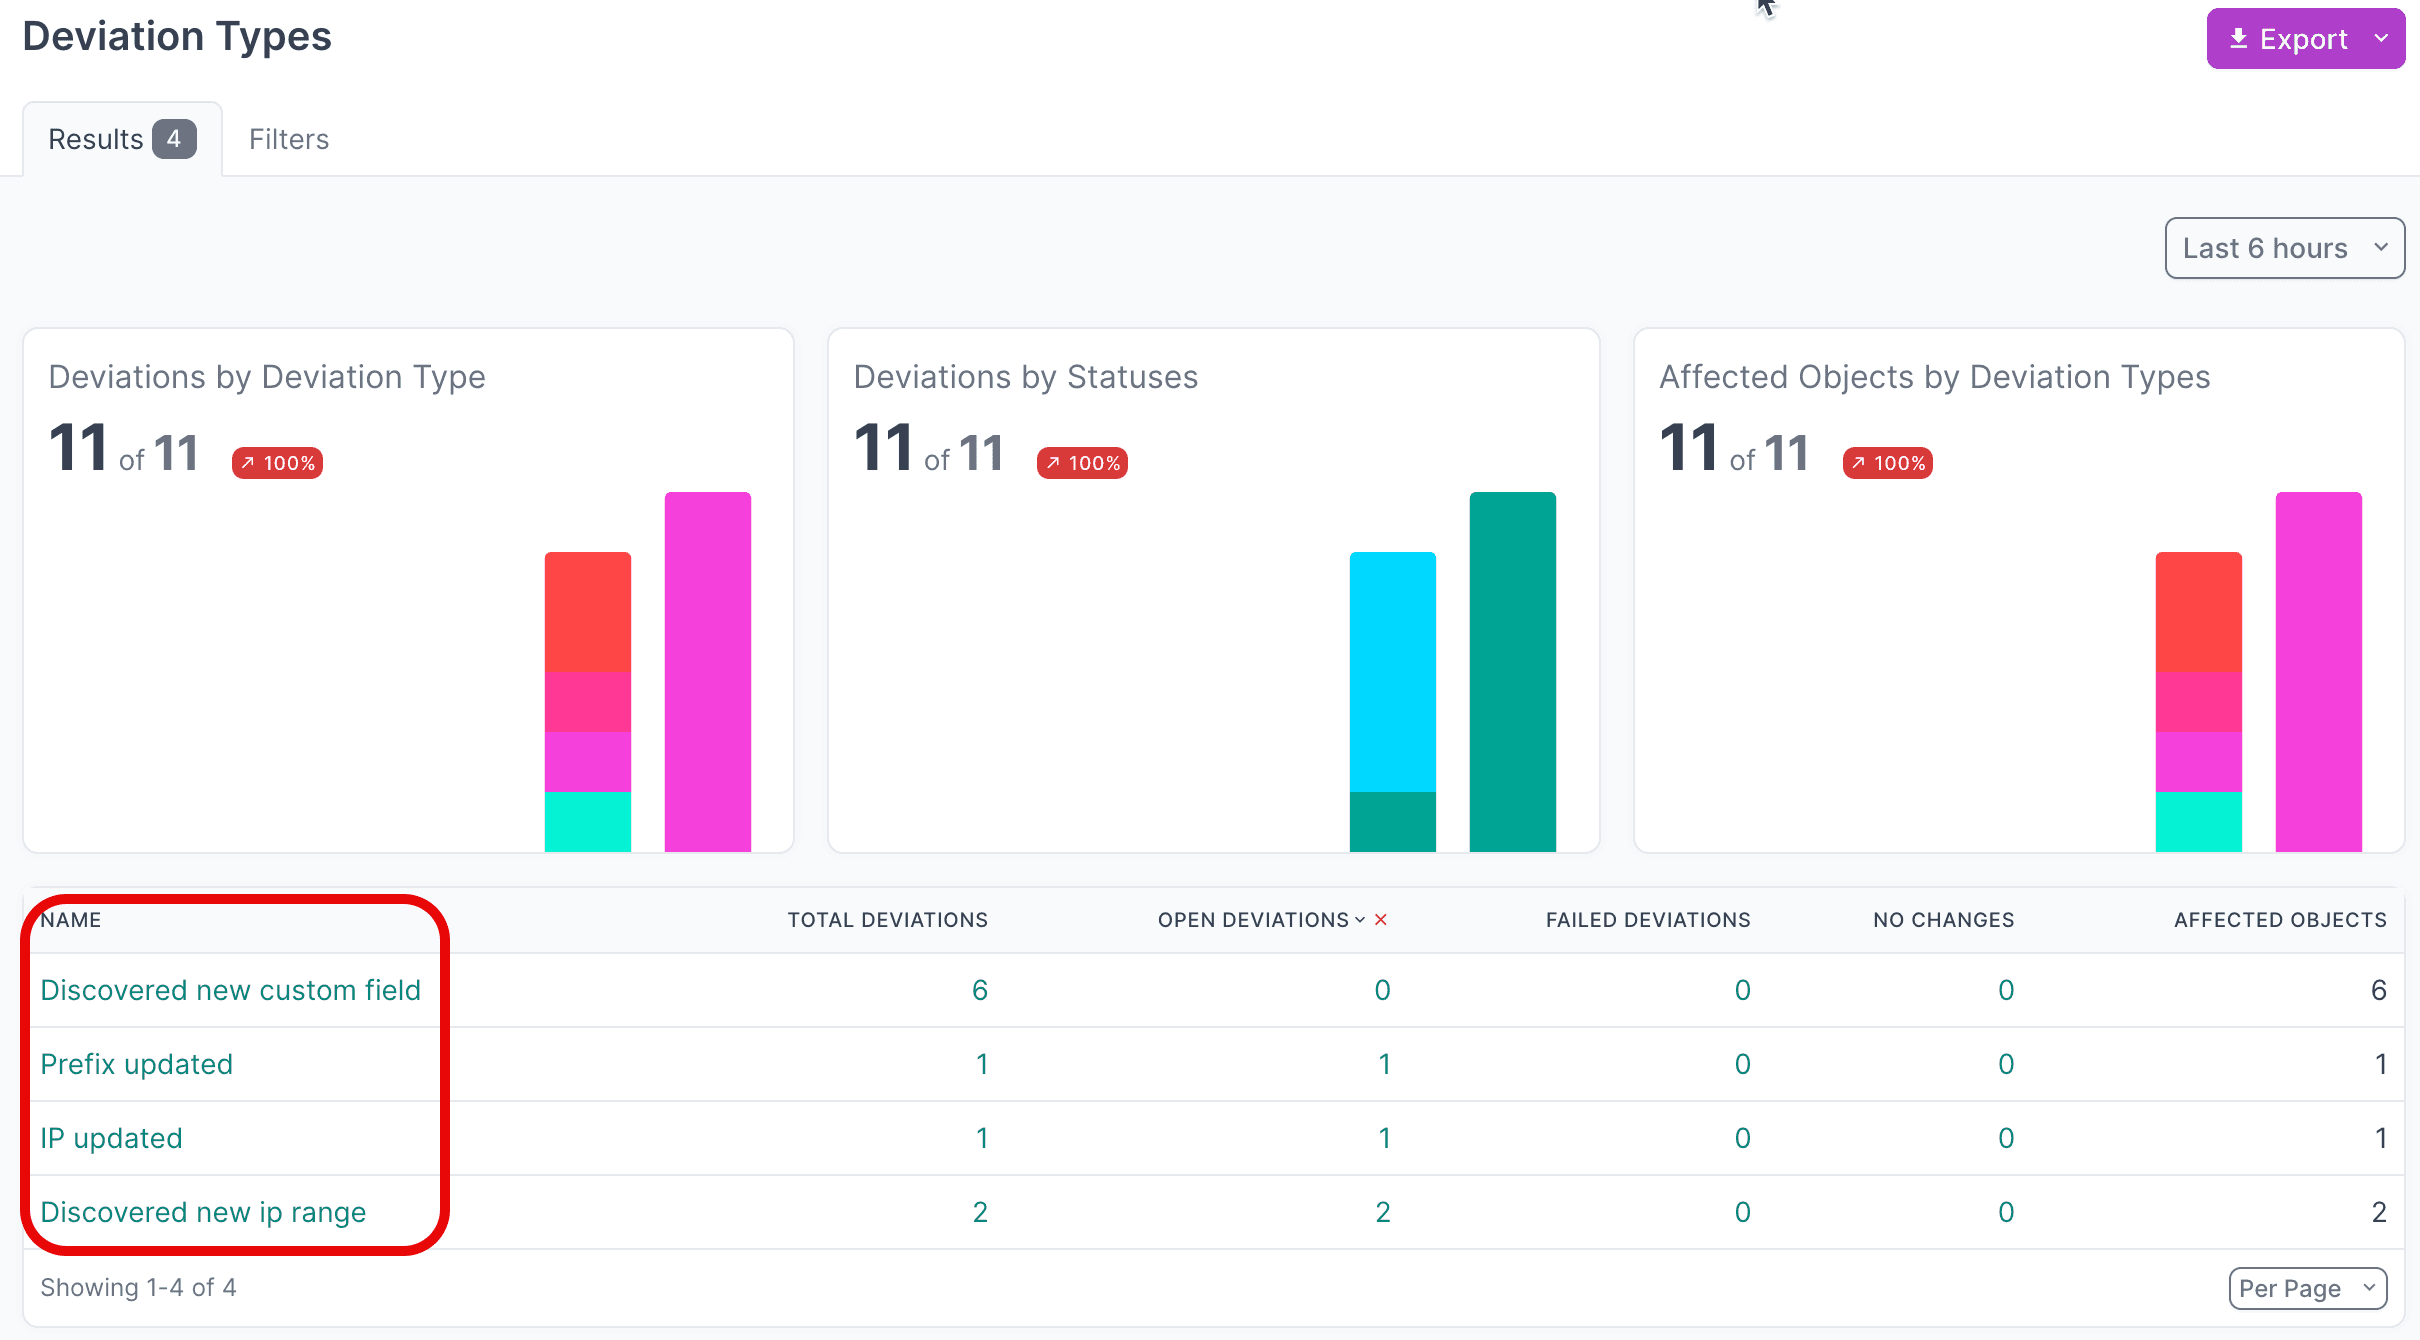This screenshot has width=2420, height=1340.
Task: Click the Showing 1-4 of 4 text
Action: pos(139,1288)
